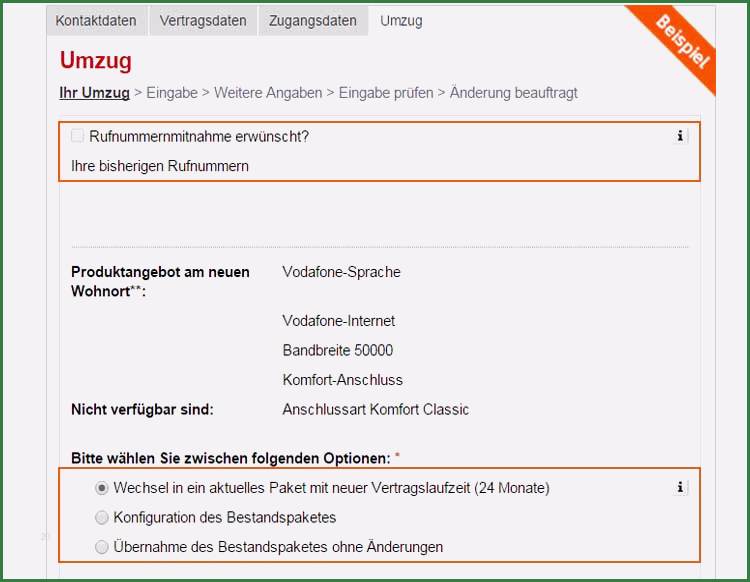Choose Konfiguration des Bestandspaketes radio button

(101, 517)
